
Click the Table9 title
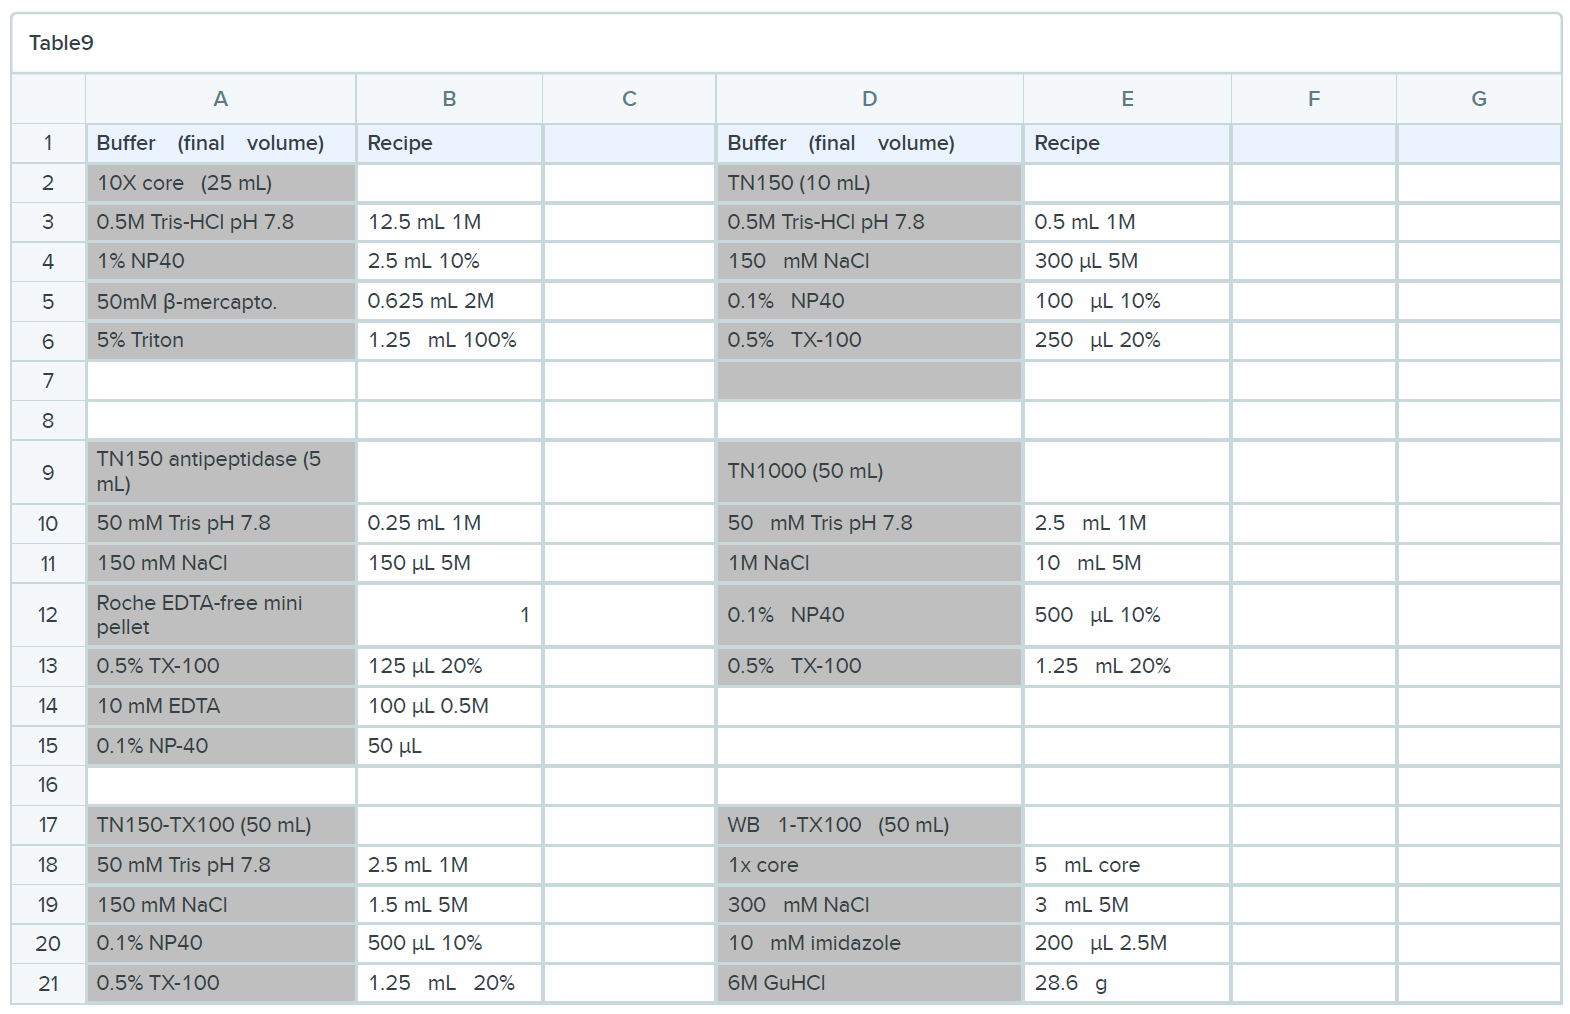click(61, 43)
